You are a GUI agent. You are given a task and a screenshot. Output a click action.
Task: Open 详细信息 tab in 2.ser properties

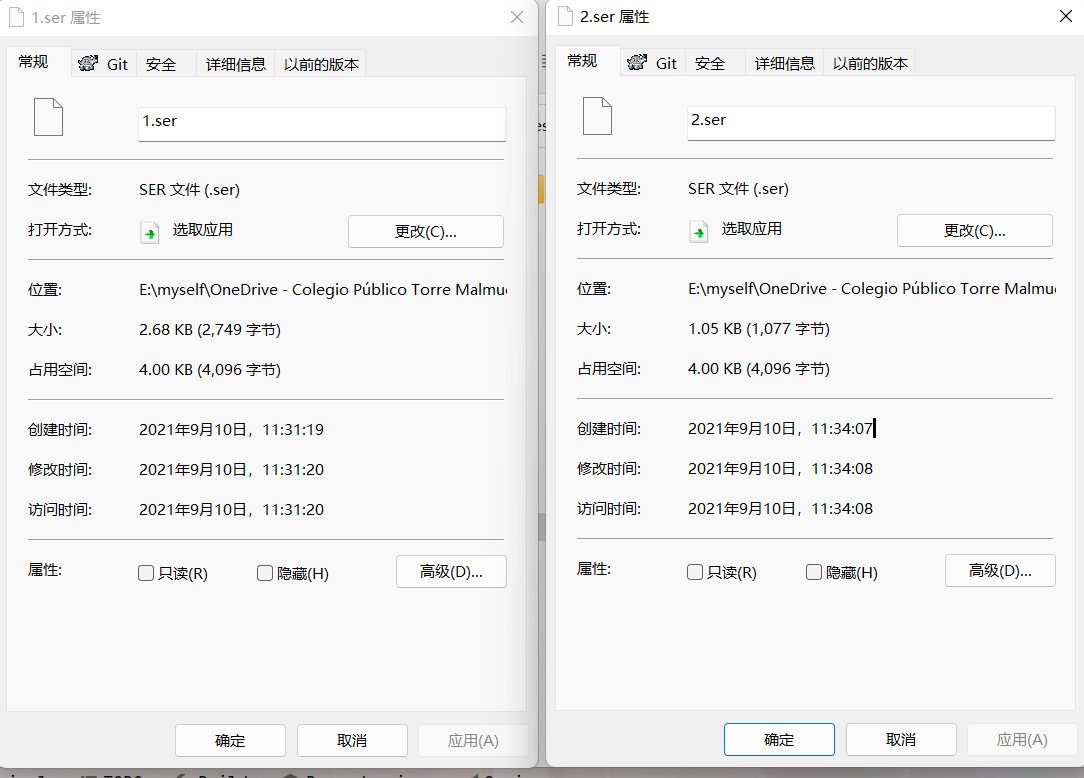(785, 63)
